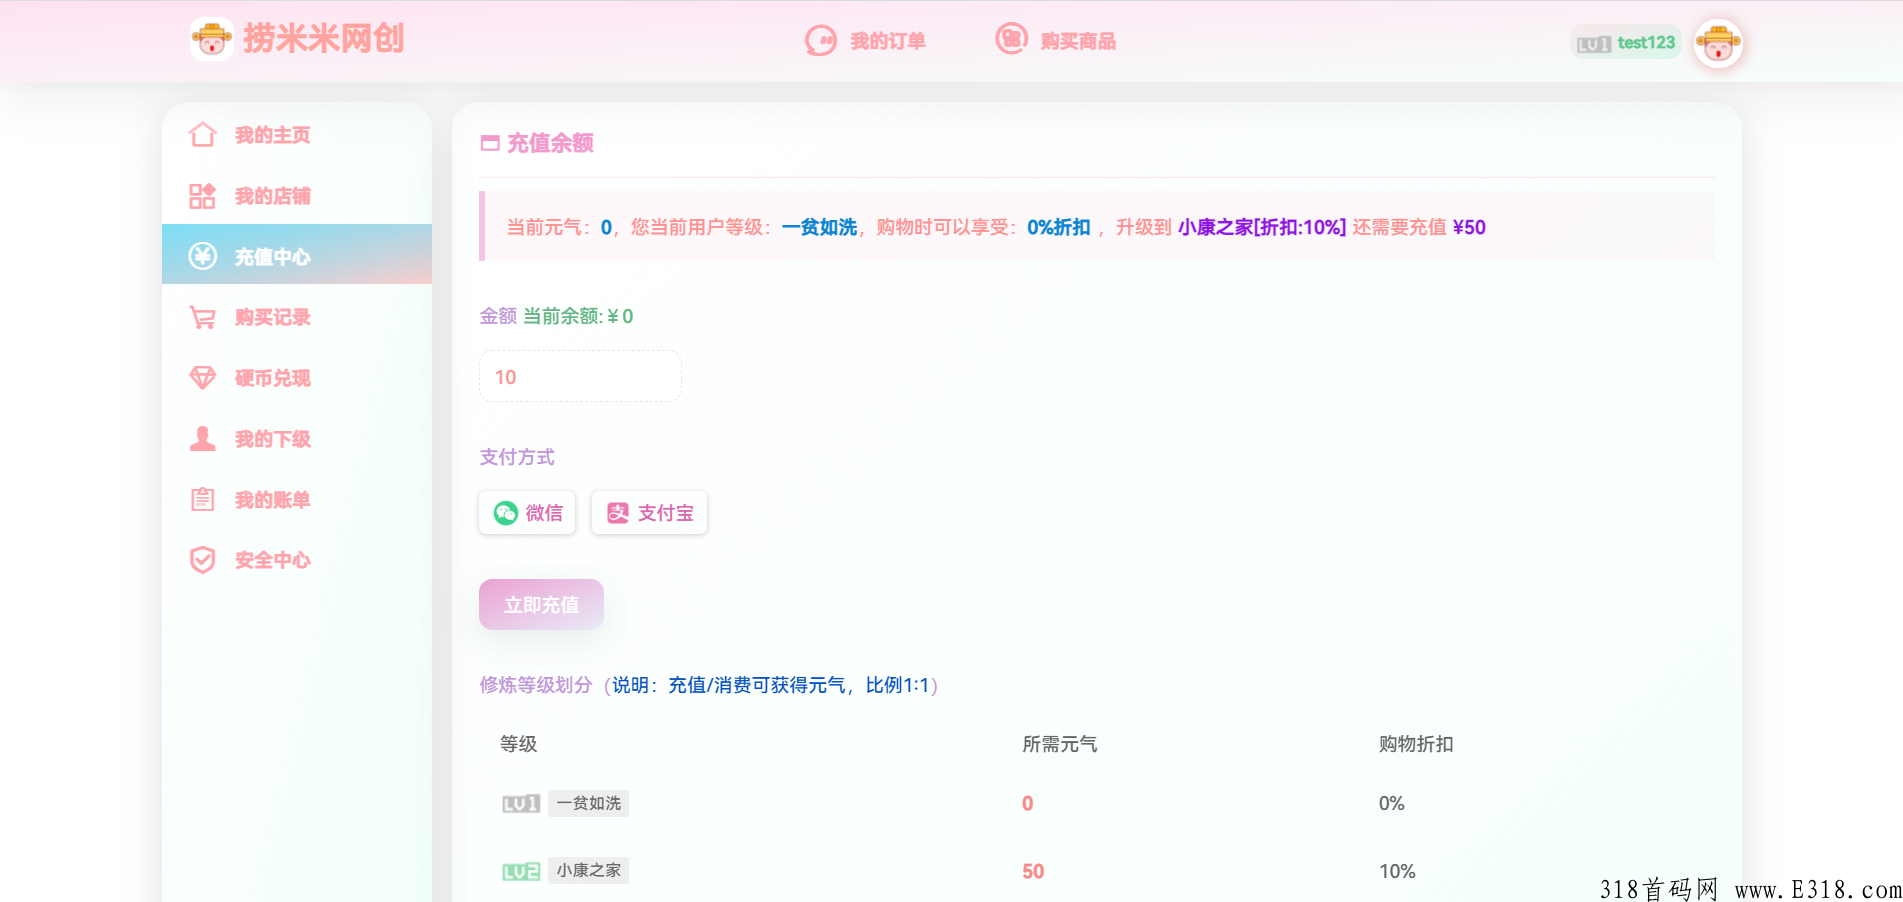Click the 小康之家 tag in level table

tap(588, 871)
